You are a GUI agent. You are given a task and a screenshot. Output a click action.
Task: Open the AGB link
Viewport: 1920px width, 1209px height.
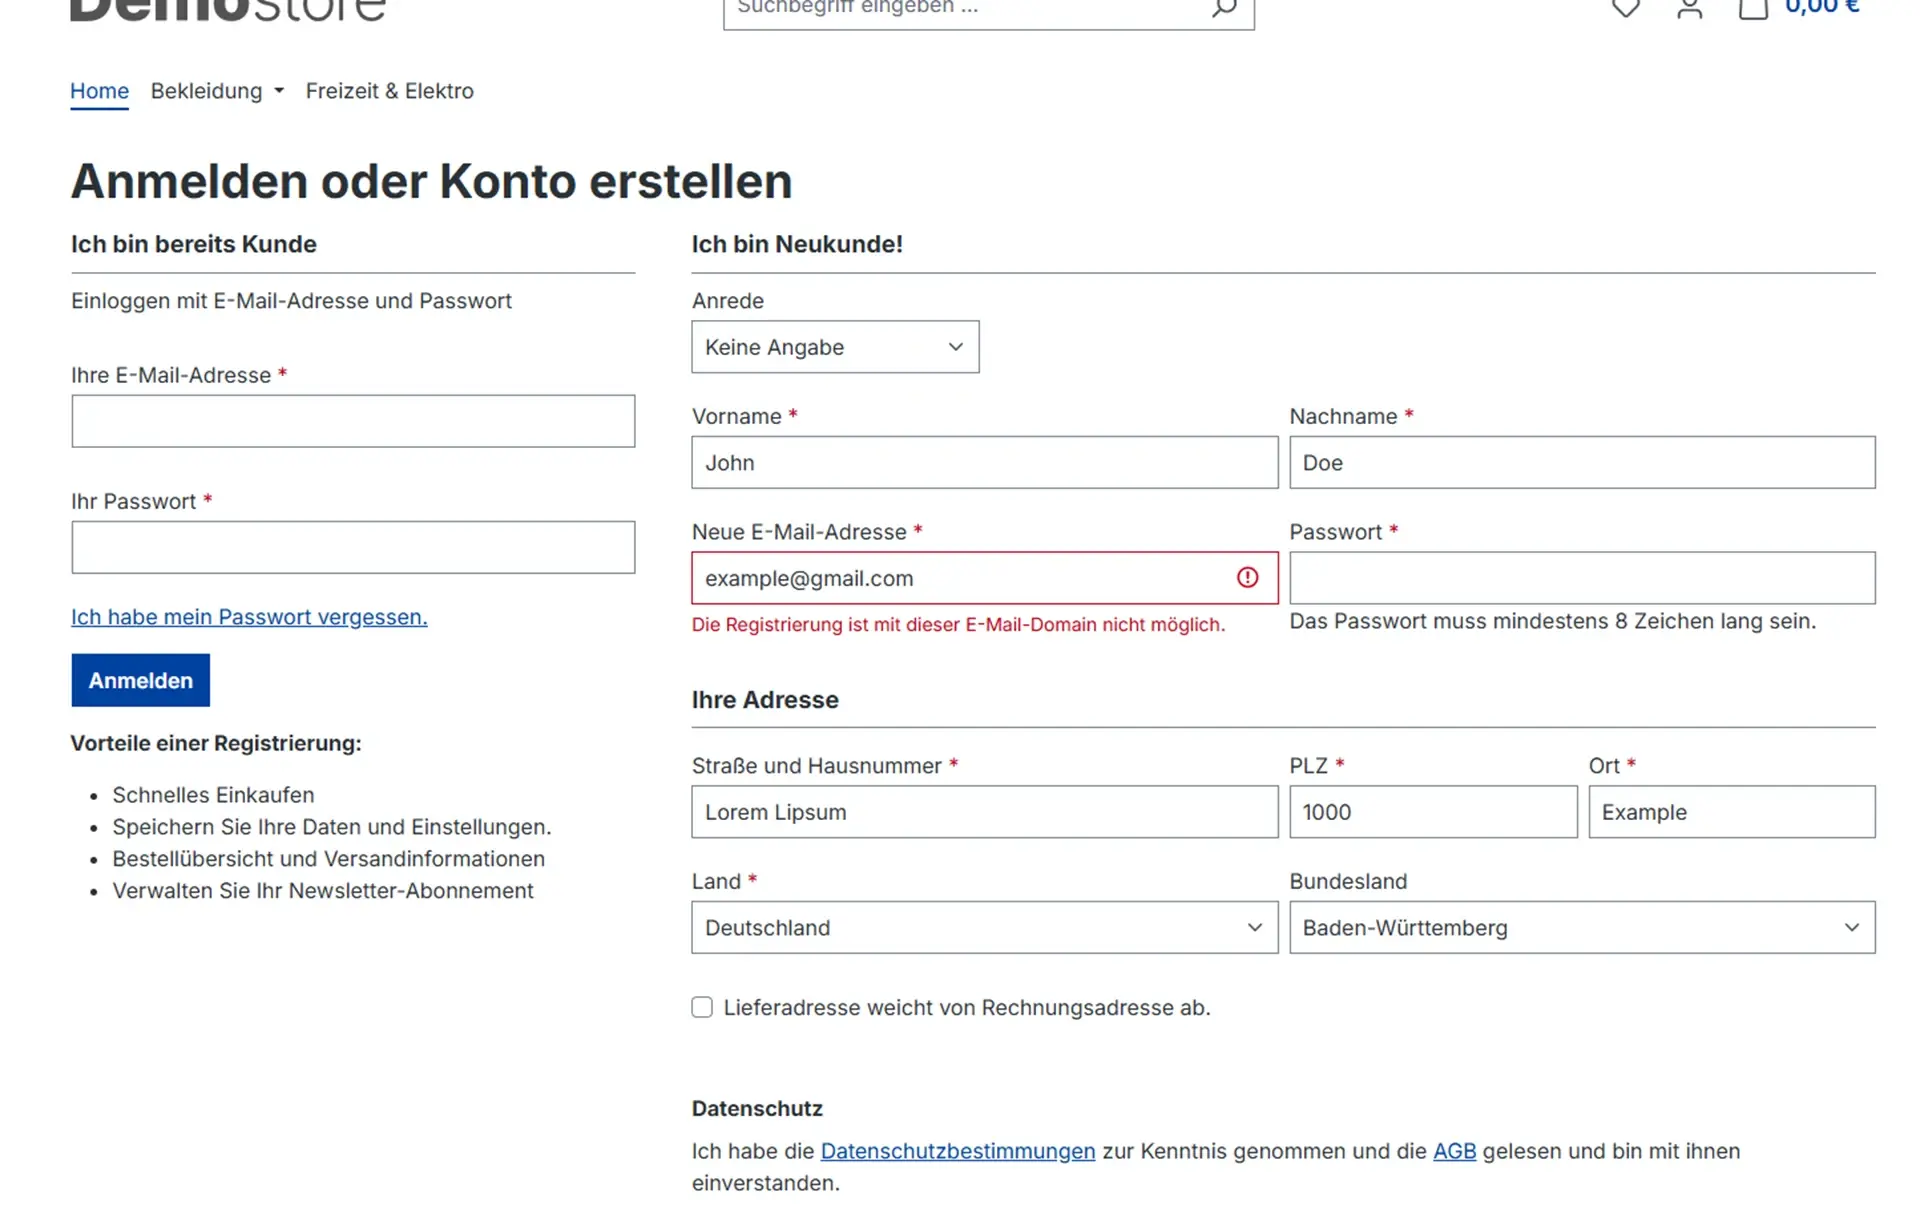click(x=1454, y=1151)
